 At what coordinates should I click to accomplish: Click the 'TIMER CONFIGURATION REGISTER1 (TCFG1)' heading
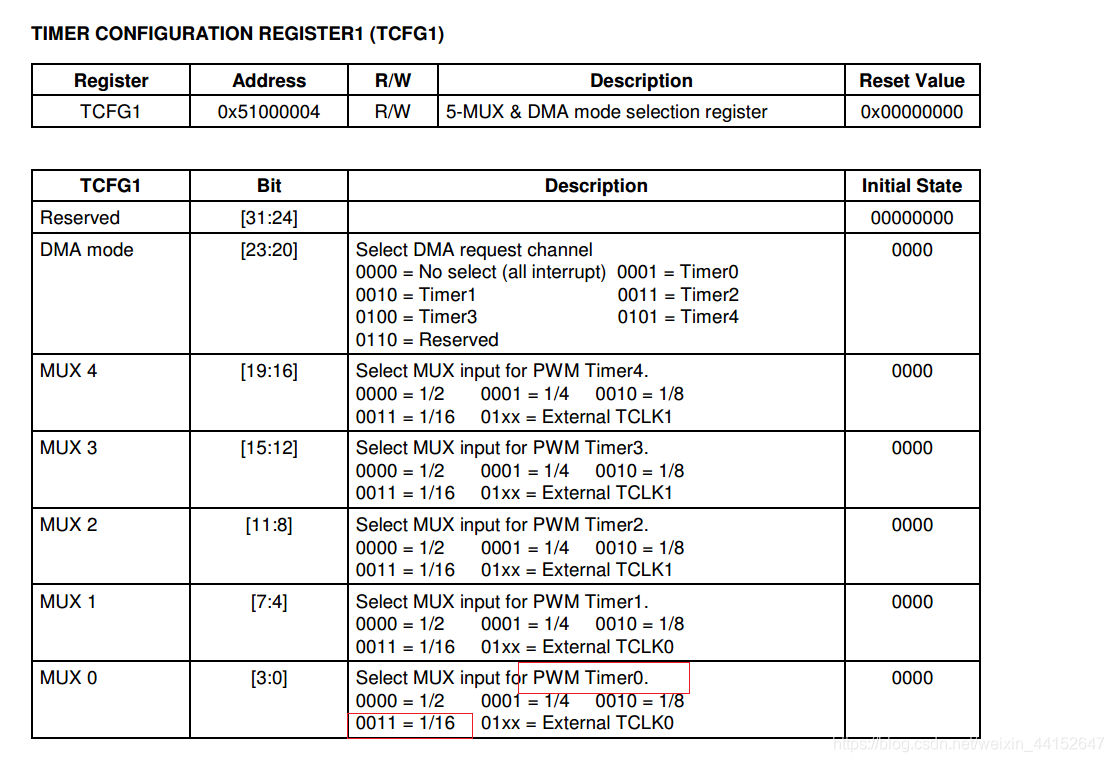click(238, 34)
